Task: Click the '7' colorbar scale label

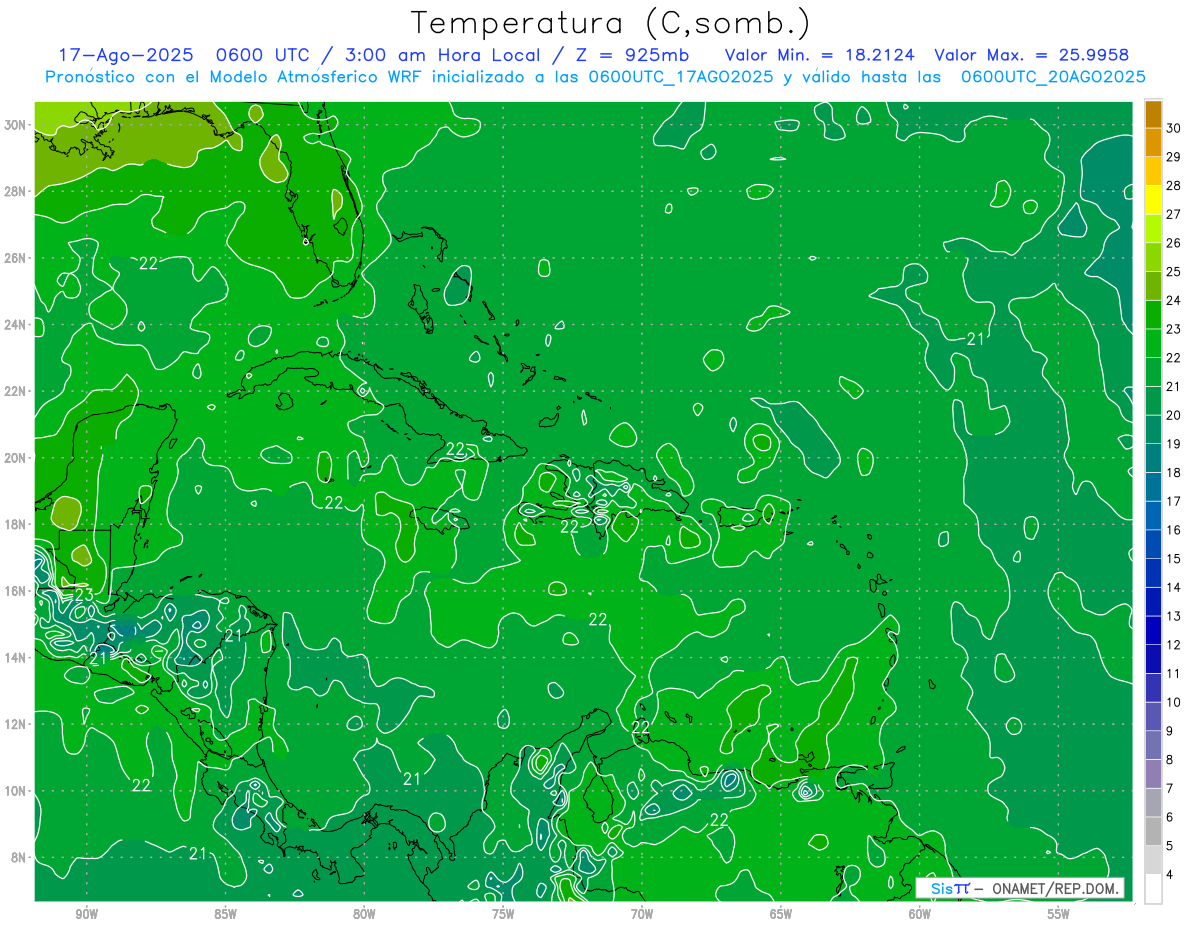Action: [x=1171, y=788]
